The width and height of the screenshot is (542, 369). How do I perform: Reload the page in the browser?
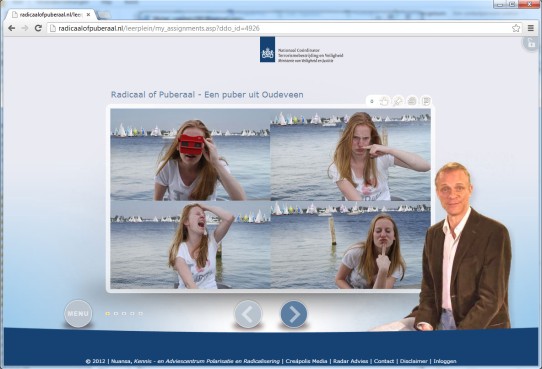pos(38,28)
